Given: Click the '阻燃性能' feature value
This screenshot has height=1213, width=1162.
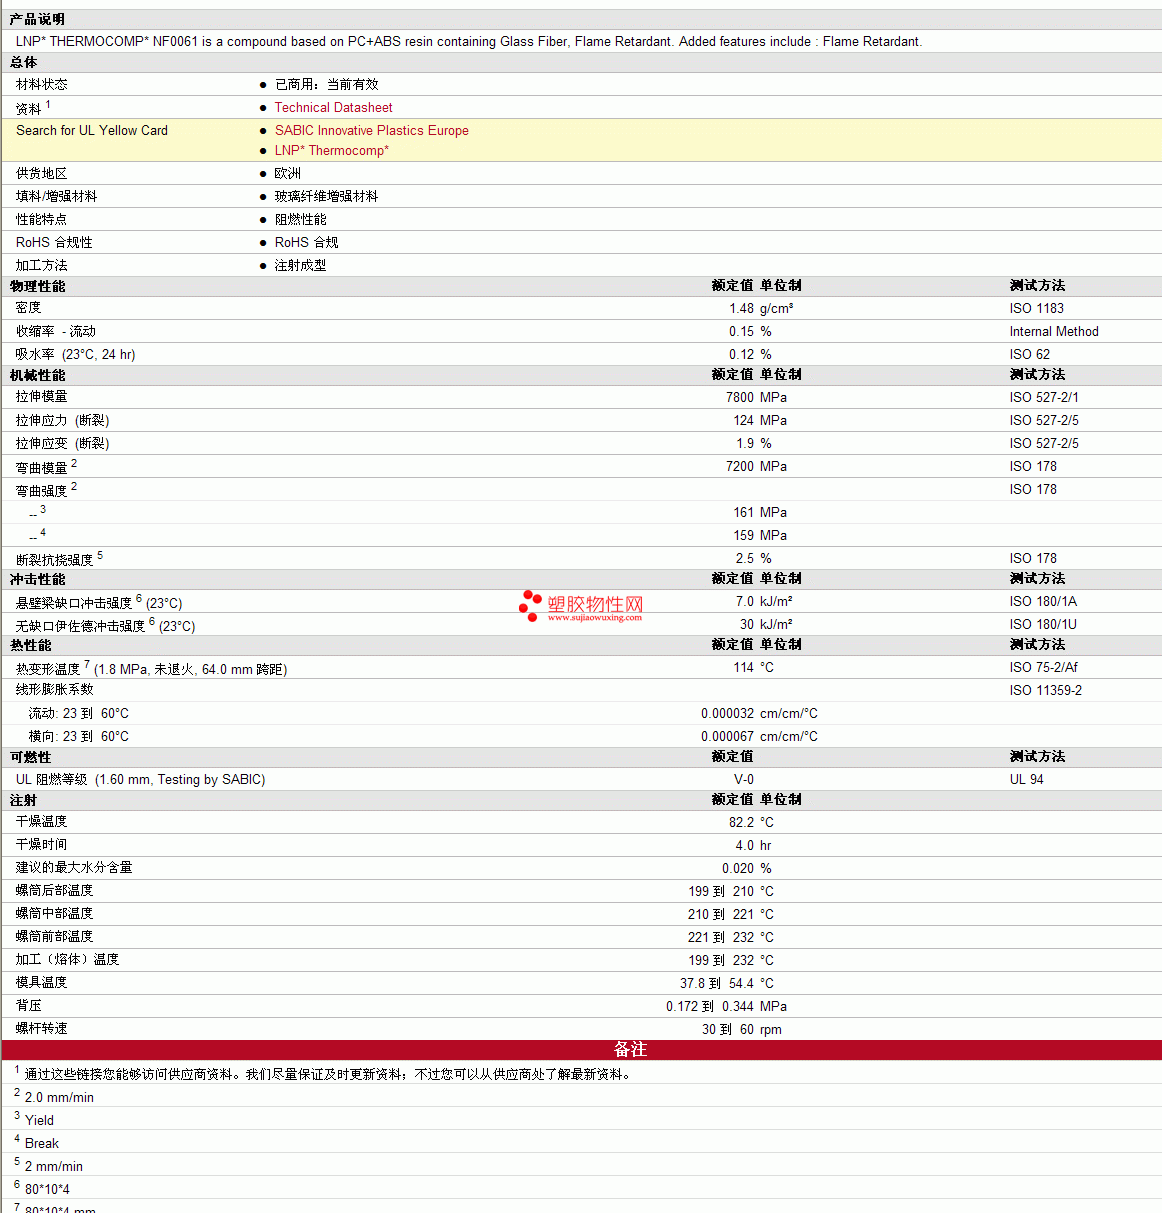Looking at the screenshot, I should point(300,220).
